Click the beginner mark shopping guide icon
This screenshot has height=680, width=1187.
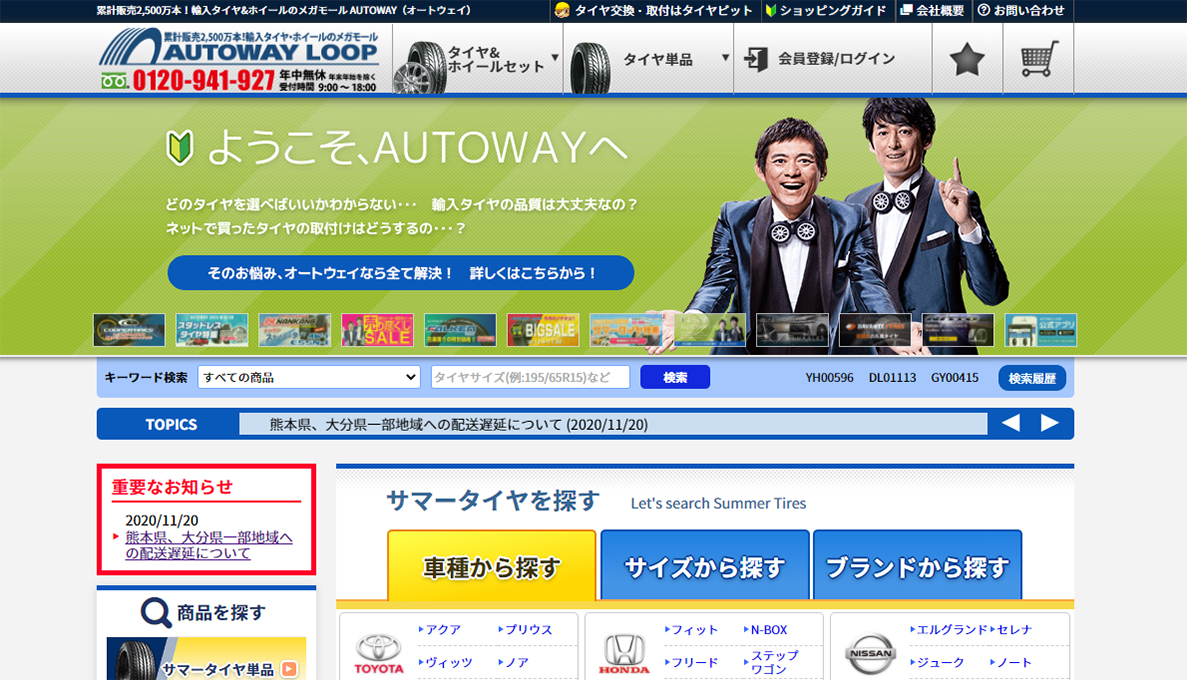[x=771, y=11]
